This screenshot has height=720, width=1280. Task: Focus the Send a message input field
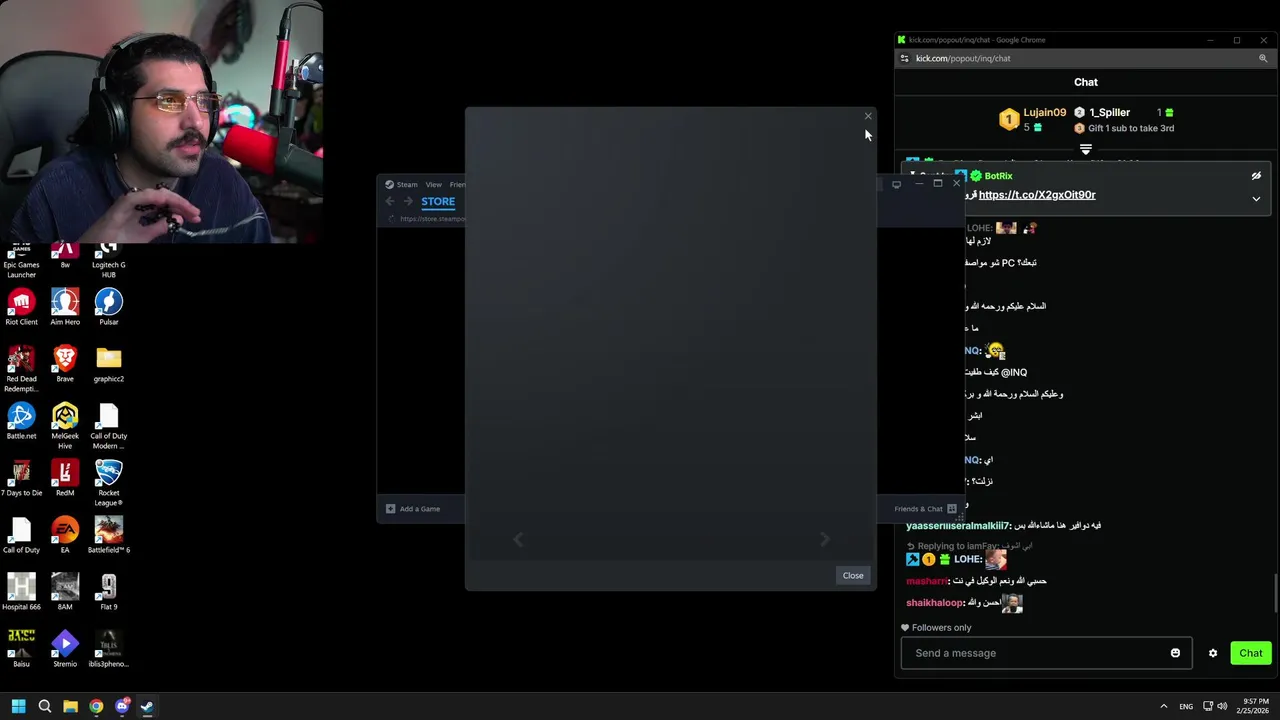tap(1046, 653)
